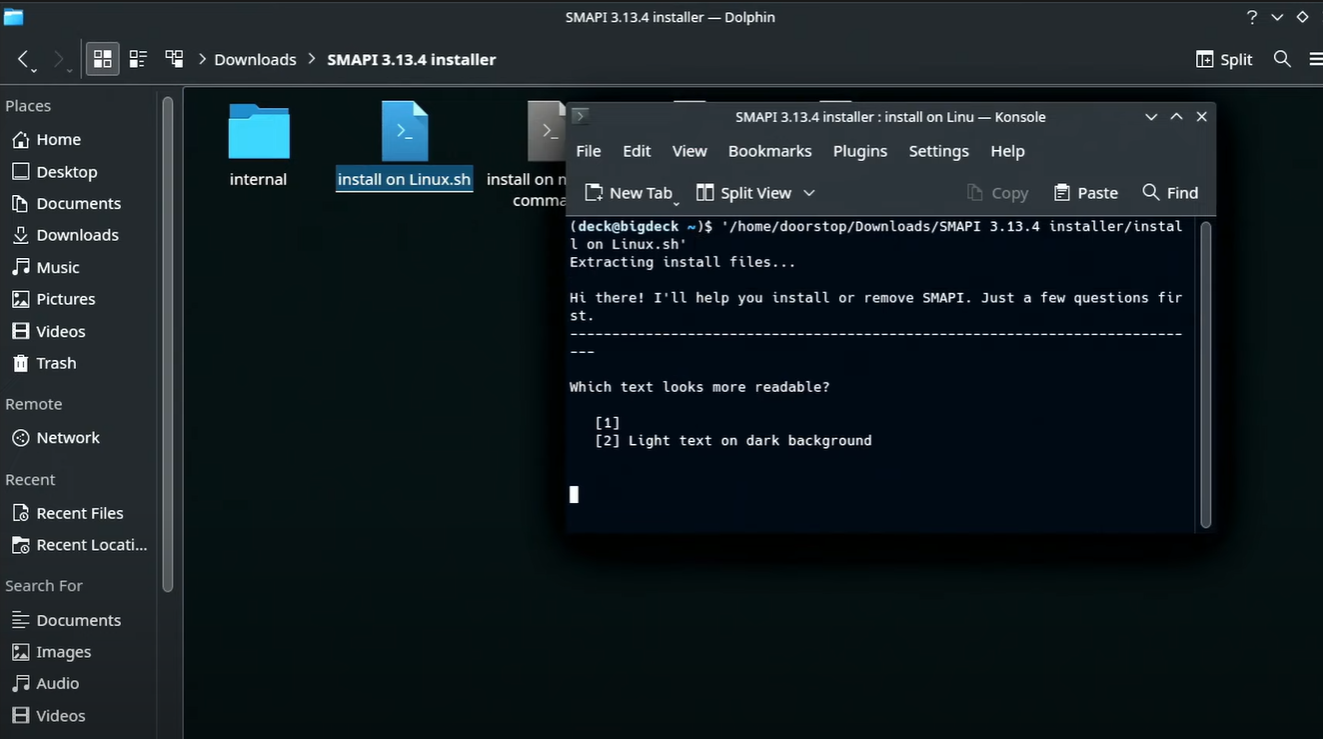This screenshot has width=1323, height=739.
Task: Minimize the Konsole window
Action: point(1151,117)
